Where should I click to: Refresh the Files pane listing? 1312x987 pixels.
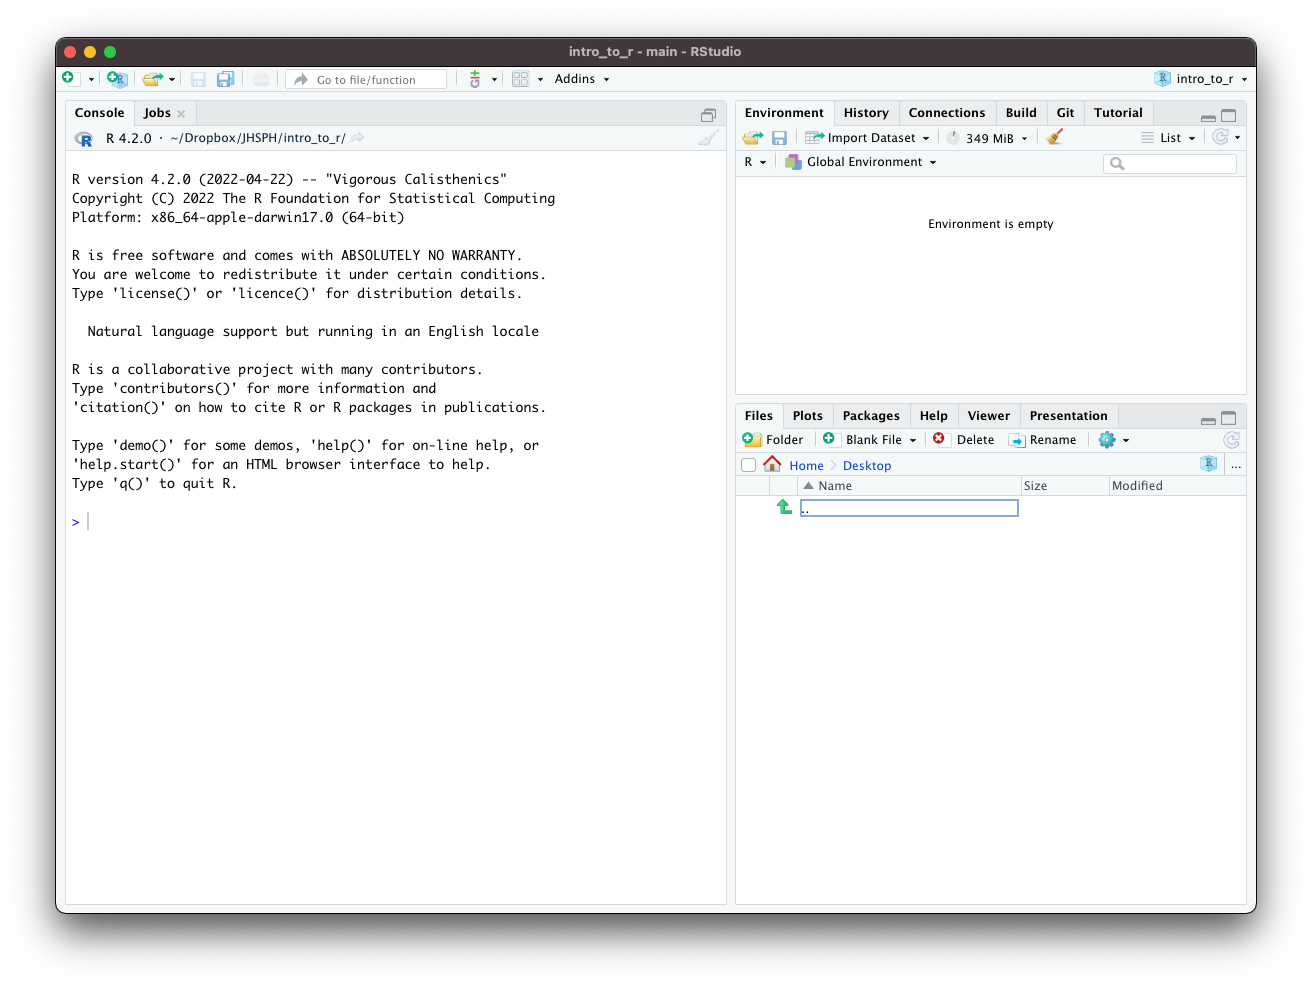[1231, 440]
